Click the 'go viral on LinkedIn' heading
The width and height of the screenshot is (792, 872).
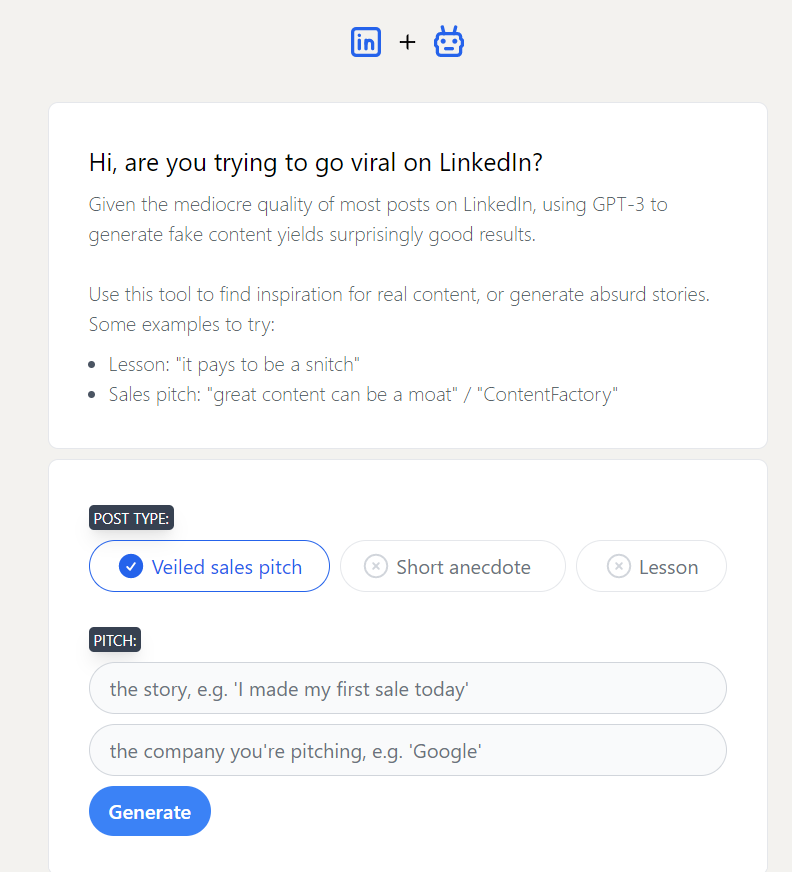(316, 163)
